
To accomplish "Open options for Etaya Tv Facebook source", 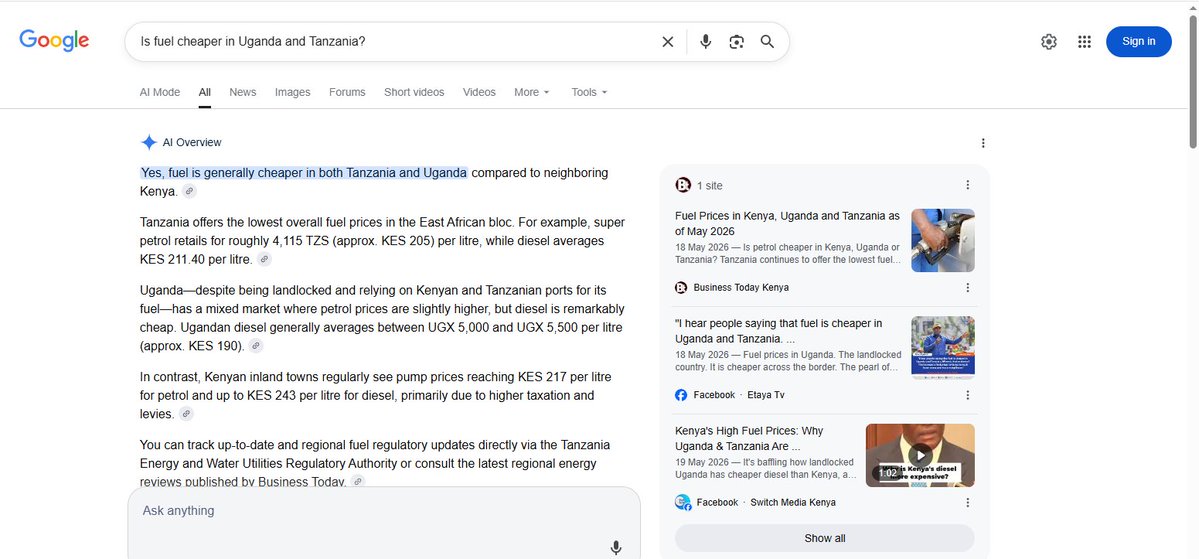I will (967, 395).
